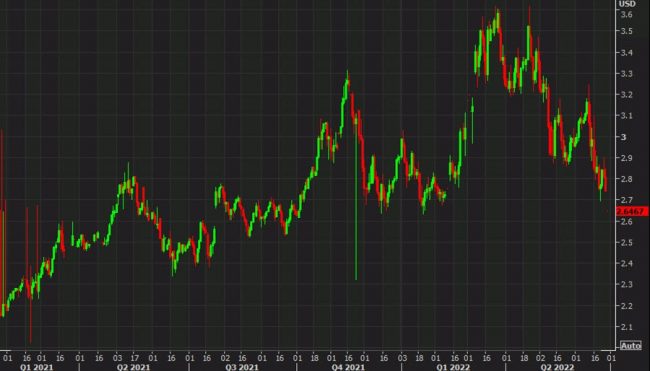Click the USD currency label
This screenshot has width=650, height=371.
pyautogui.click(x=627, y=4)
